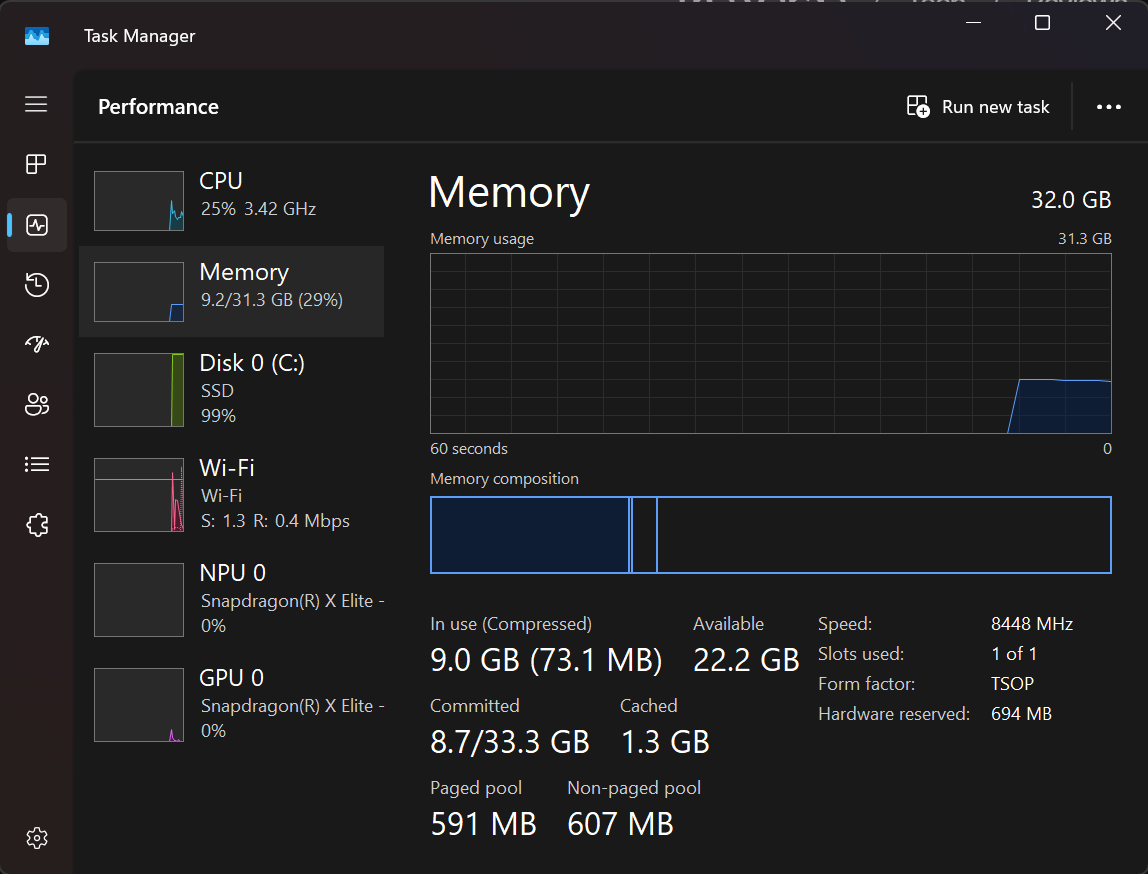The width and height of the screenshot is (1148, 874).
Task: Click the 1 of 1 slots used value
Action: click(1013, 654)
